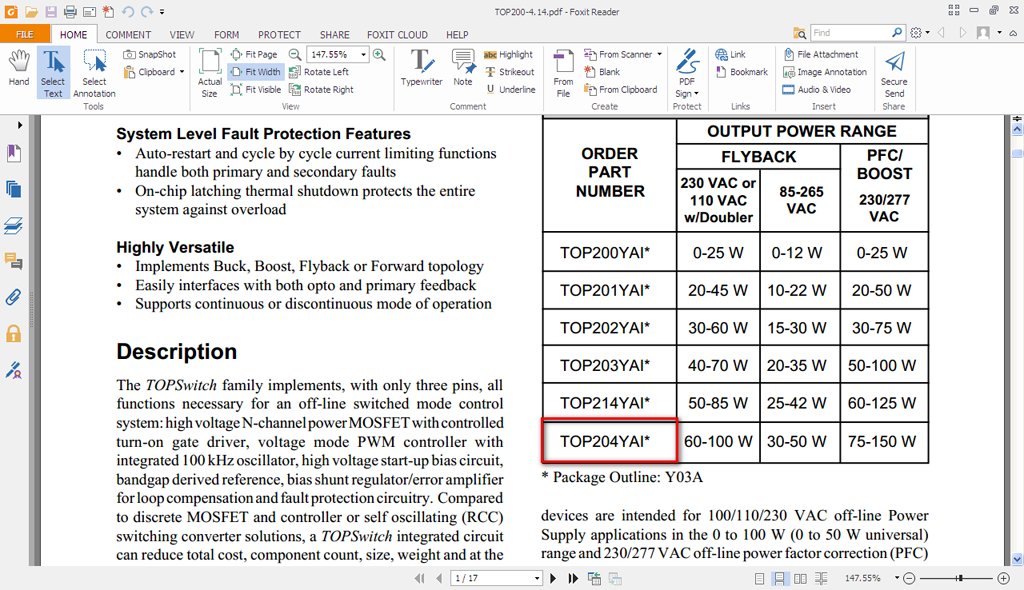This screenshot has height=590, width=1024.
Task: Insert Audio & Video
Action: pos(817,90)
